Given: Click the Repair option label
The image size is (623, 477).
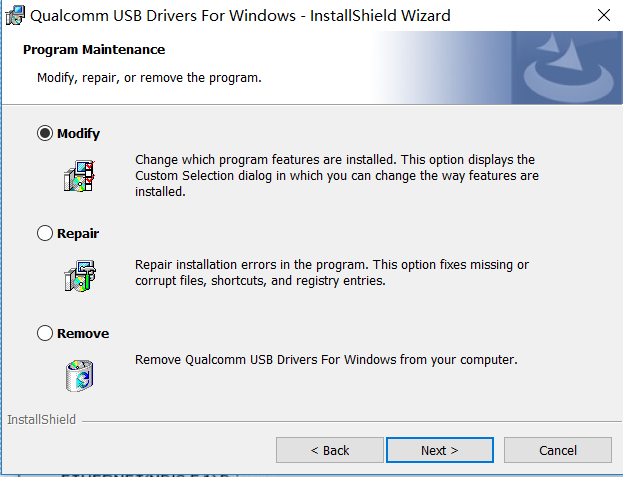Looking at the screenshot, I should [x=78, y=233].
